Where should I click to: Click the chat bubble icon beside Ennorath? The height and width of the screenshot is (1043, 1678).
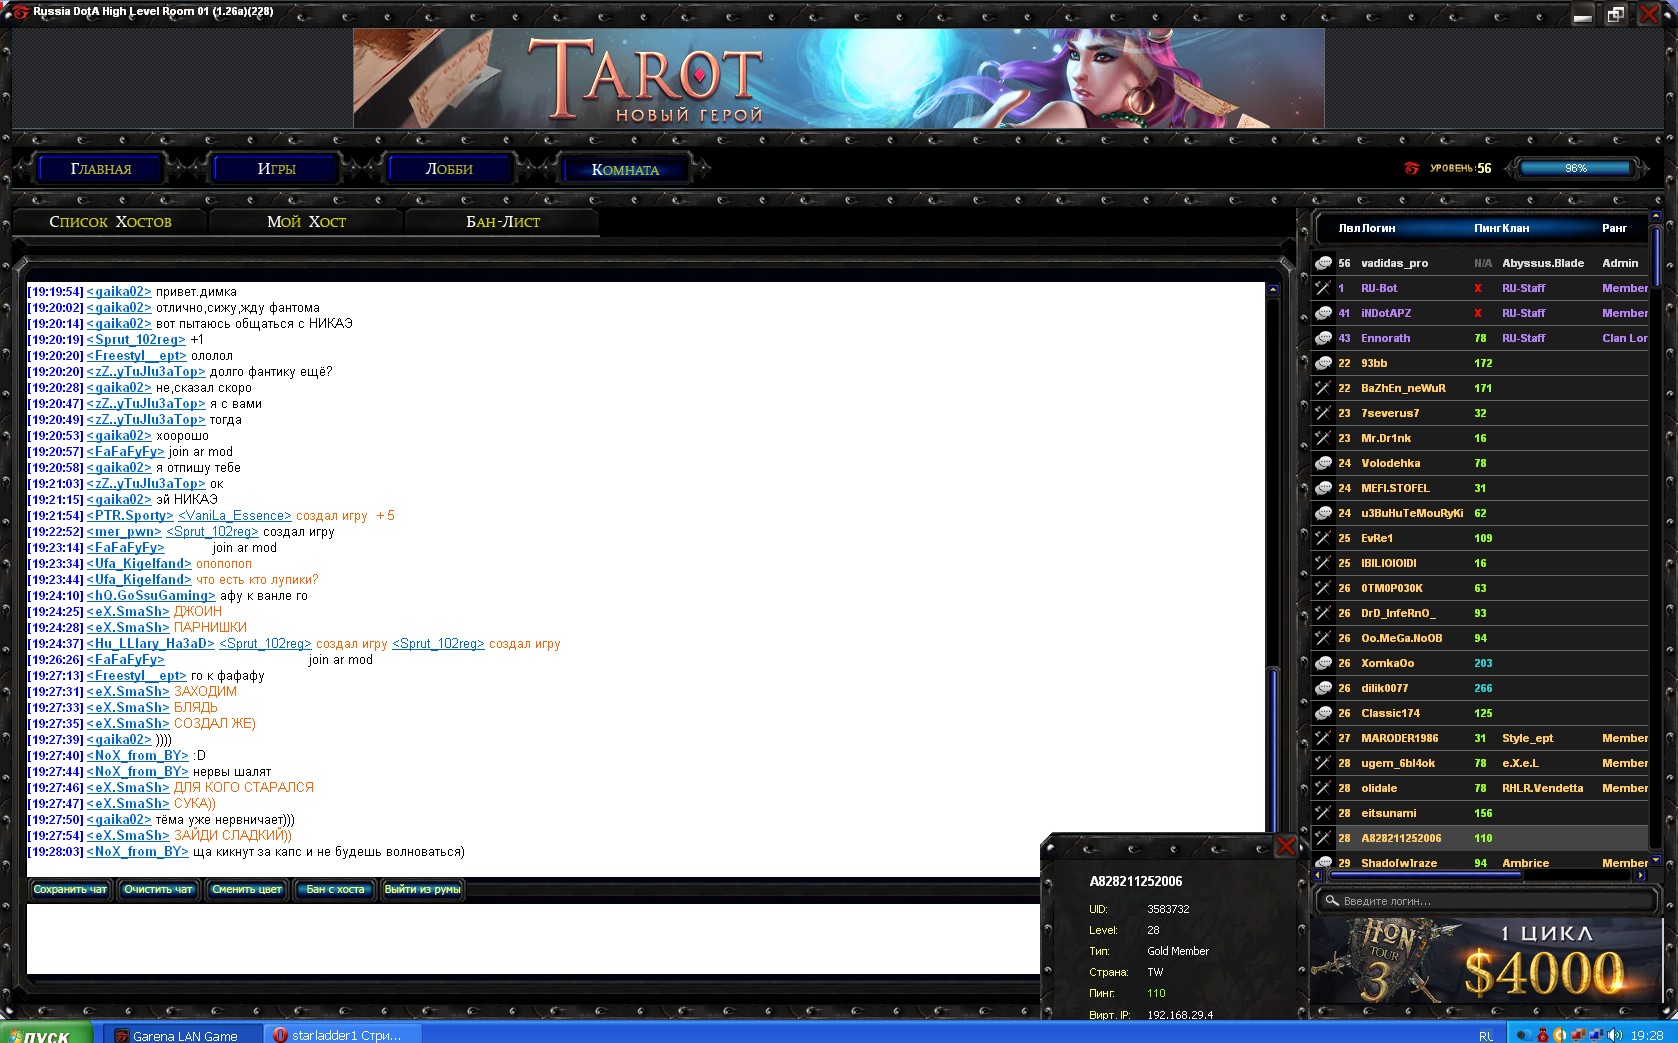point(1323,338)
